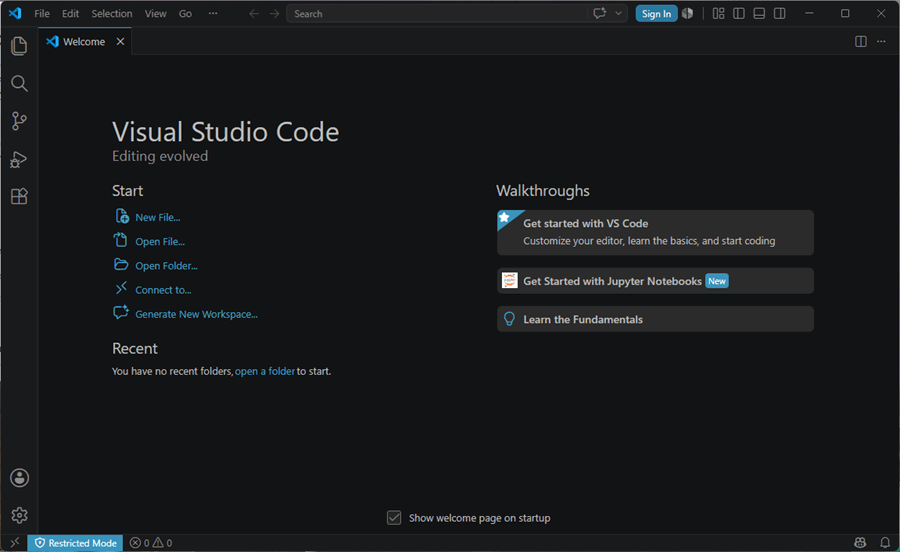
Task: Open the remote window indicator in status bar
Action: pos(14,543)
